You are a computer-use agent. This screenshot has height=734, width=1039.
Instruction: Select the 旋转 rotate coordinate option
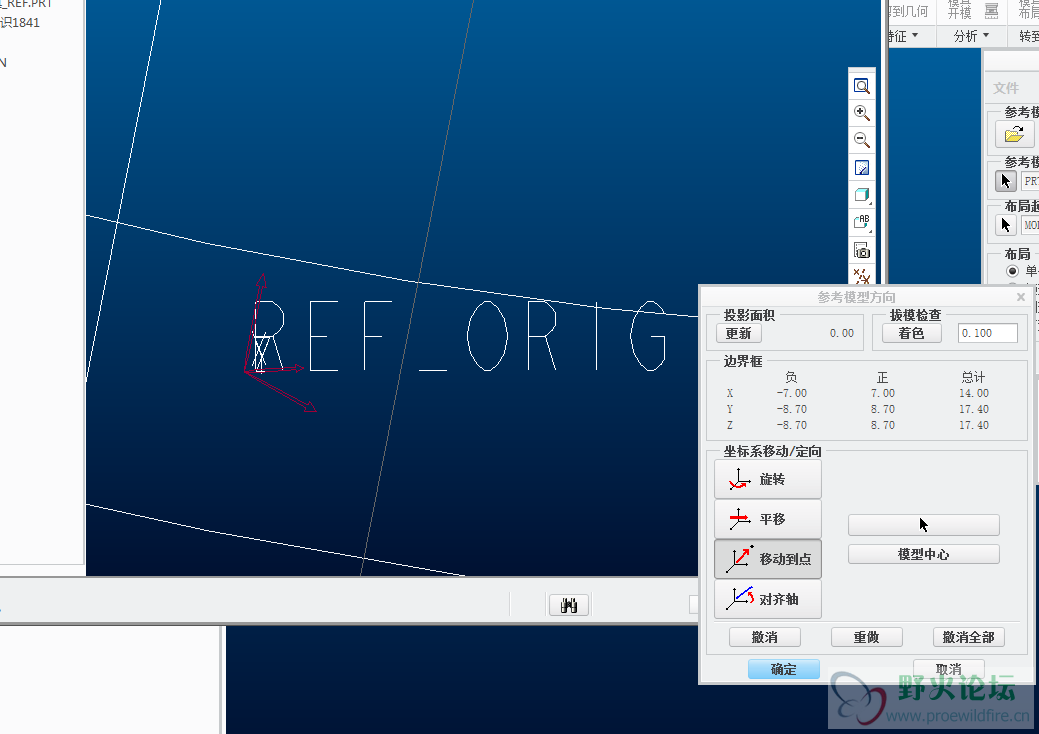click(x=768, y=479)
